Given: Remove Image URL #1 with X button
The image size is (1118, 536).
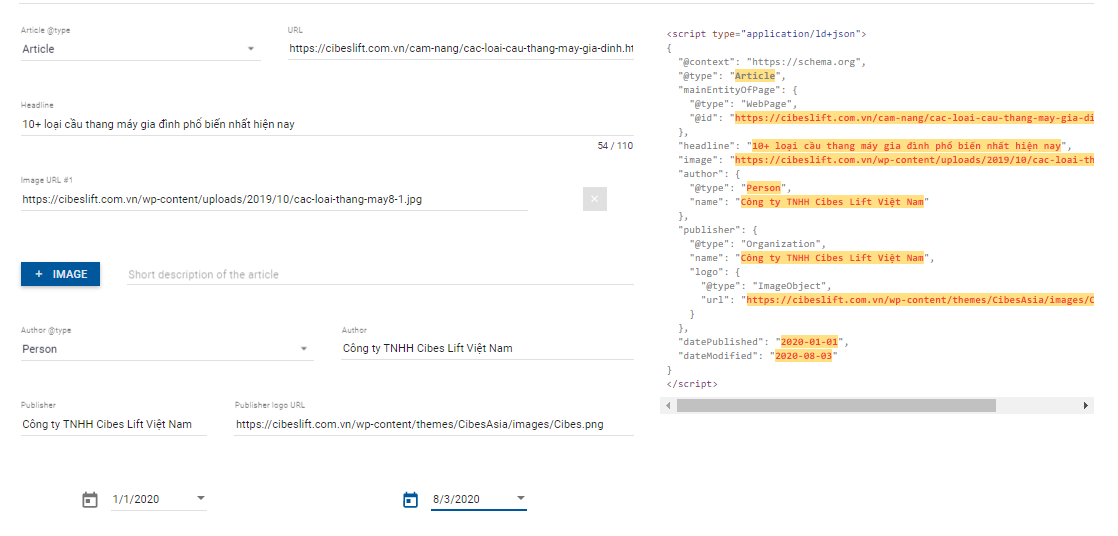Looking at the screenshot, I should coord(595,199).
